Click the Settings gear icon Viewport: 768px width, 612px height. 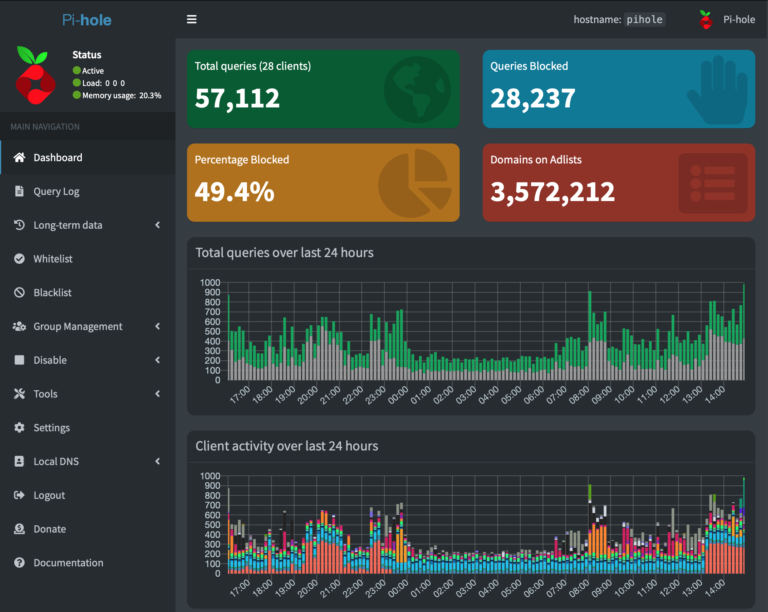point(19,427)
